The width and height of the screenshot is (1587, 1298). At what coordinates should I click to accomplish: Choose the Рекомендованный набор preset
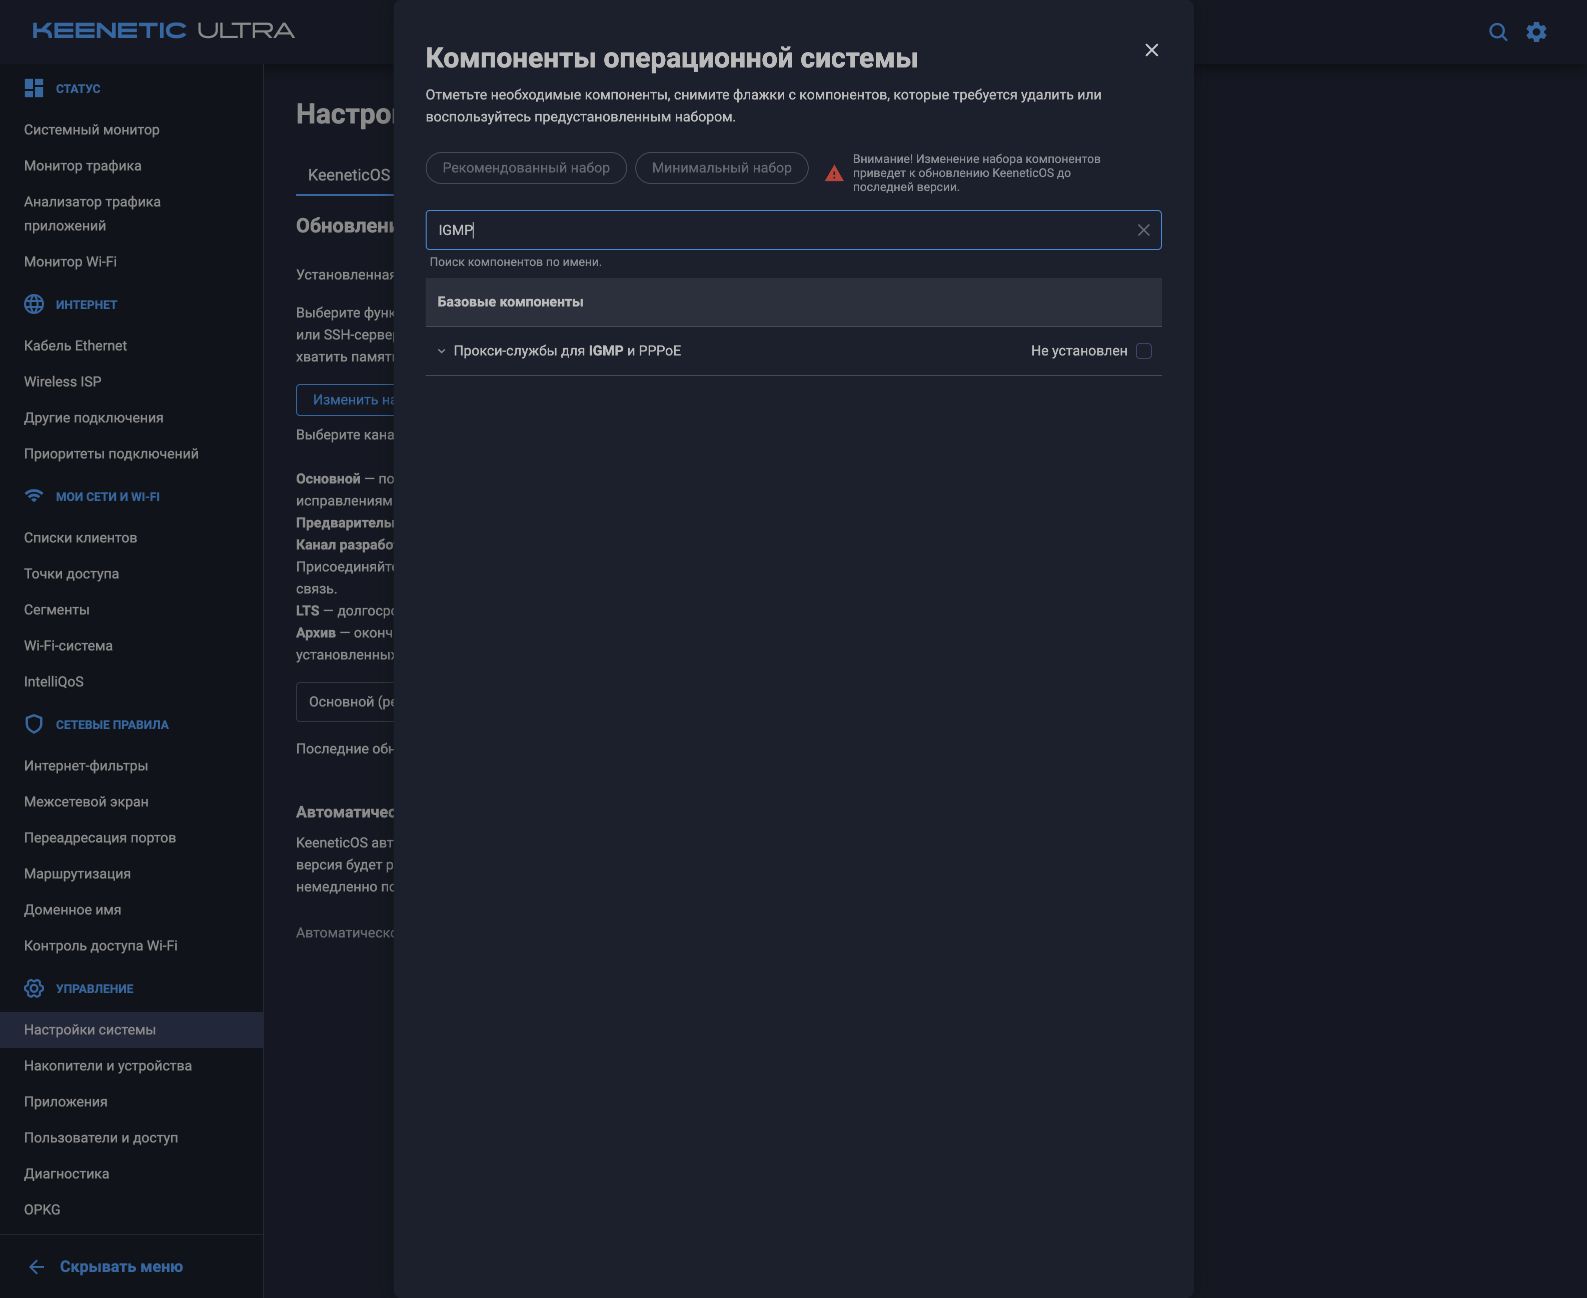tap(526, 168)
